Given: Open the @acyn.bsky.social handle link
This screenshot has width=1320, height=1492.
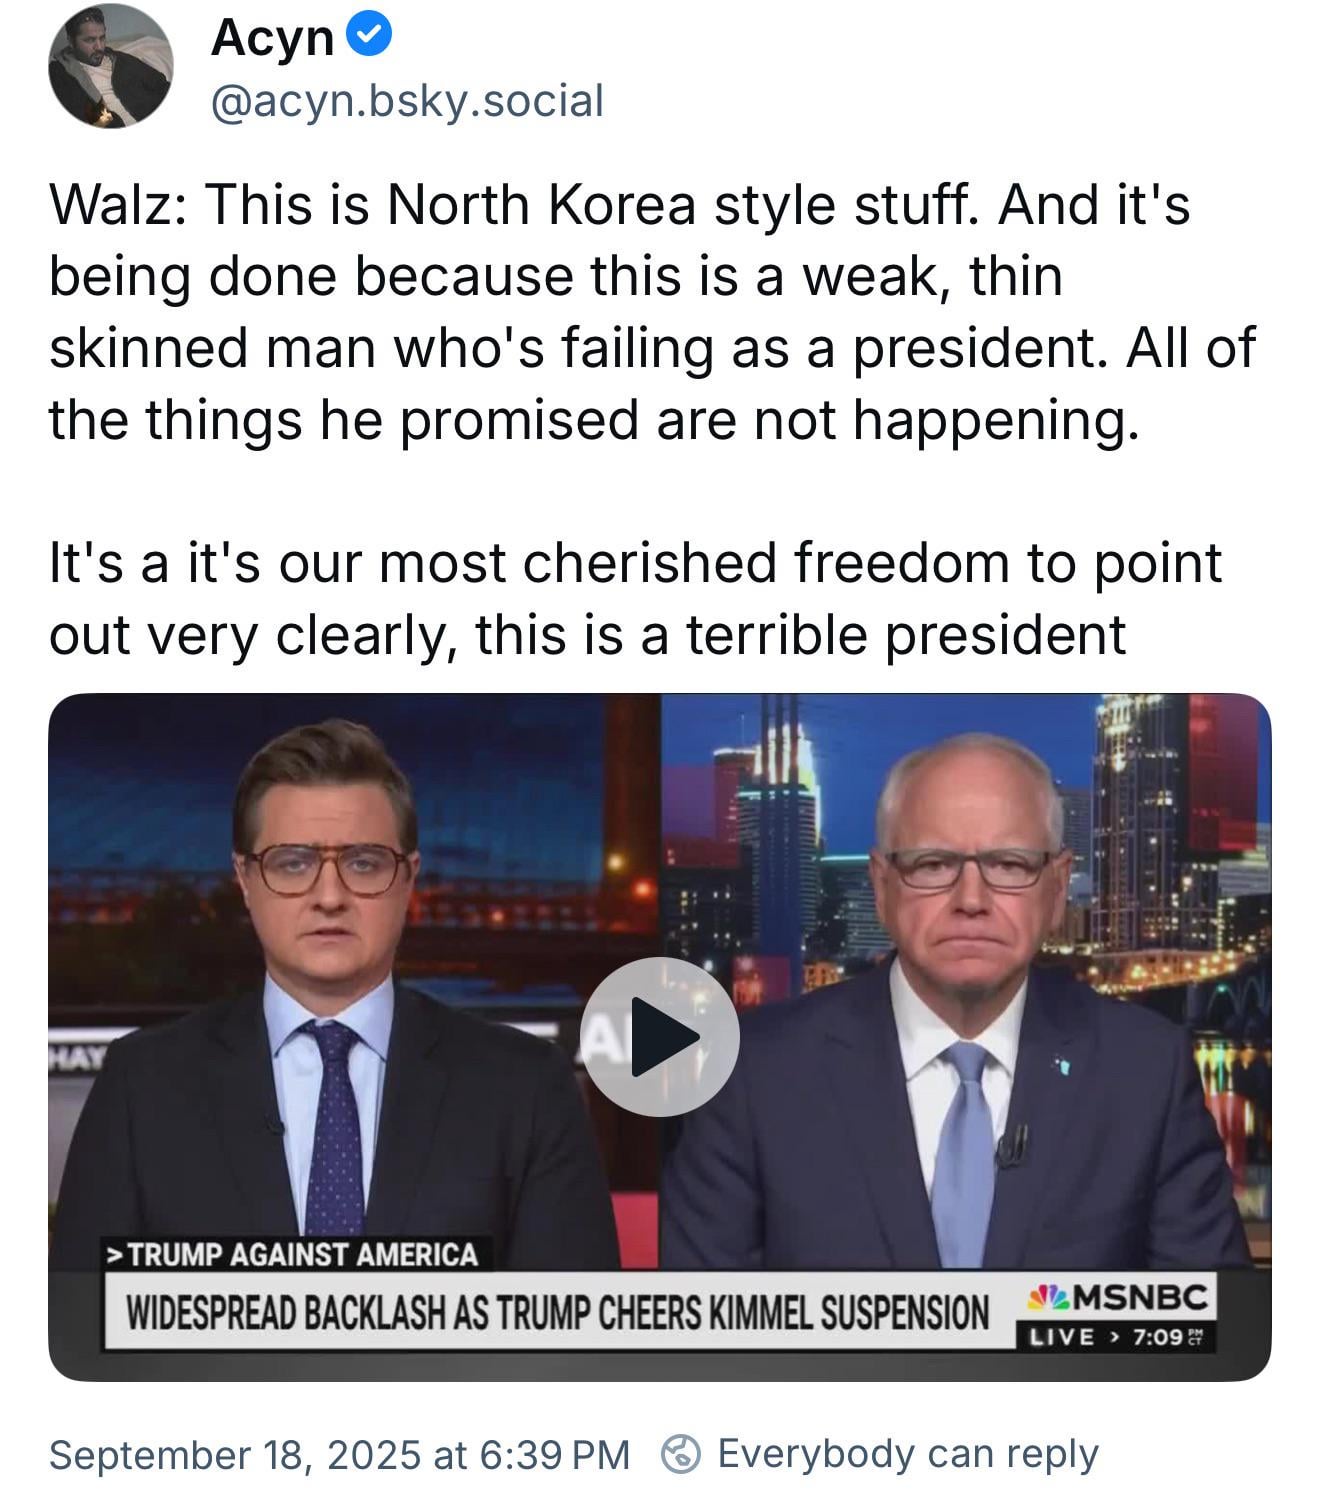Looking at the screenshot, I should coord(407,101).
